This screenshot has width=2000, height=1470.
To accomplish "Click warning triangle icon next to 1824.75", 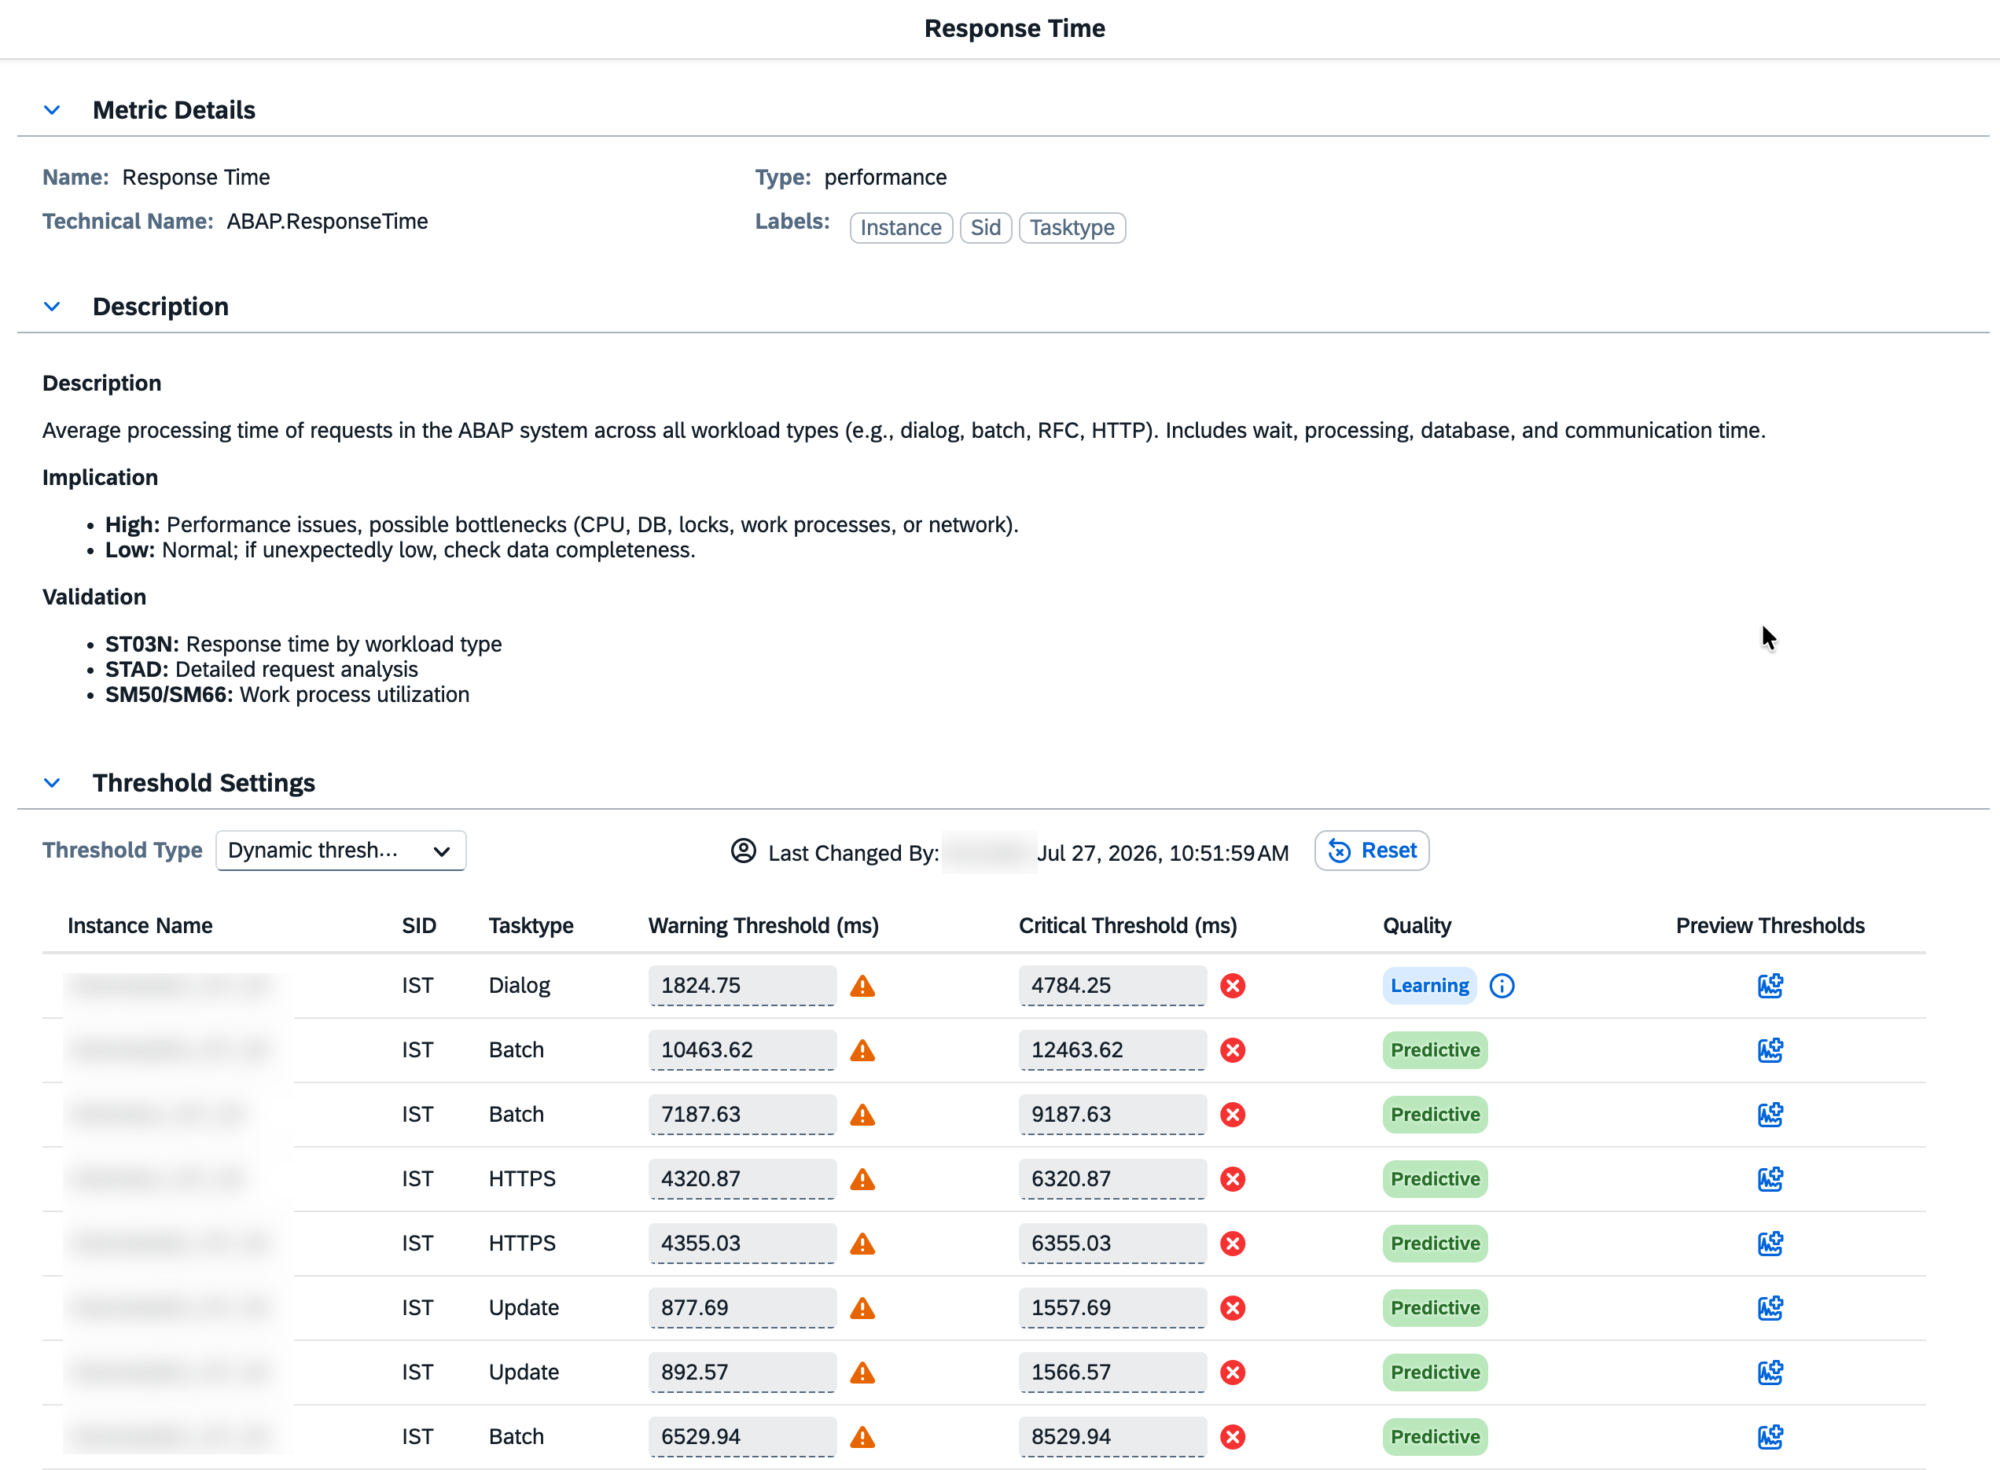I will [x=863, y=986].
